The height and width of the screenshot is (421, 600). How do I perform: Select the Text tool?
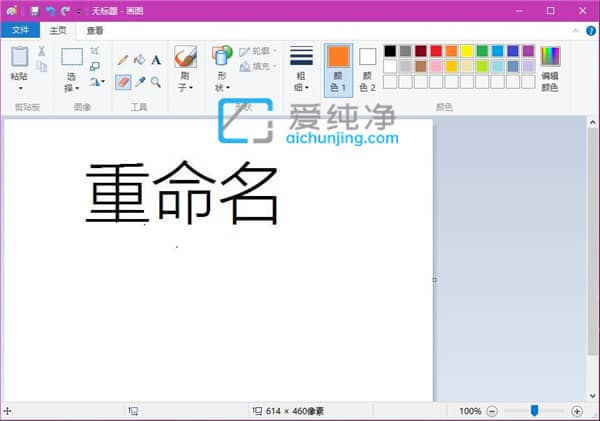point(156,60)
